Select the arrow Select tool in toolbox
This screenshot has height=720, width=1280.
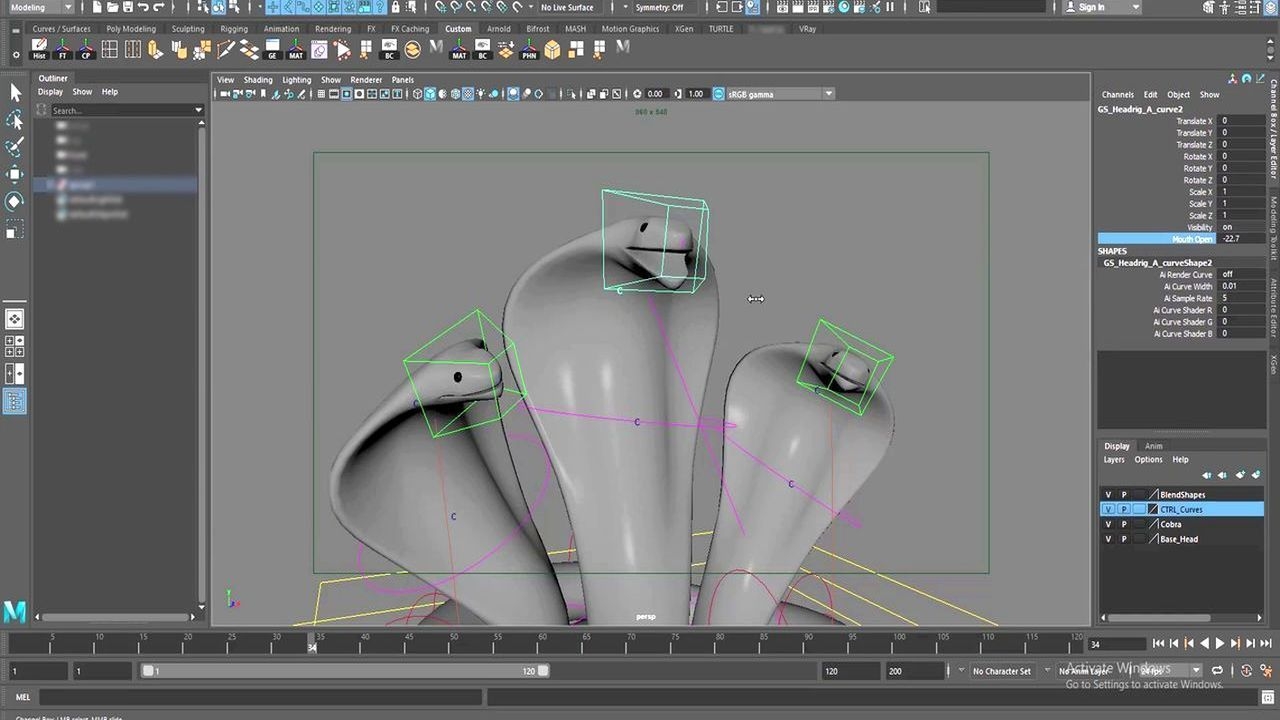15,92
